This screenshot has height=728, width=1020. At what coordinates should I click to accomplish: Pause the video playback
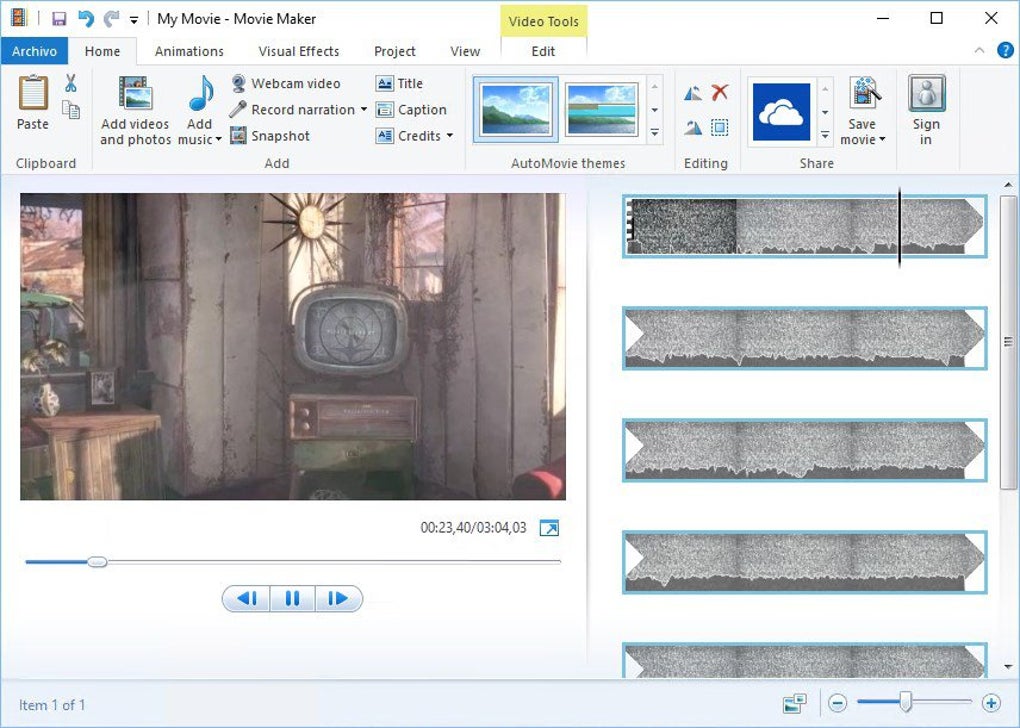(292, 599)
